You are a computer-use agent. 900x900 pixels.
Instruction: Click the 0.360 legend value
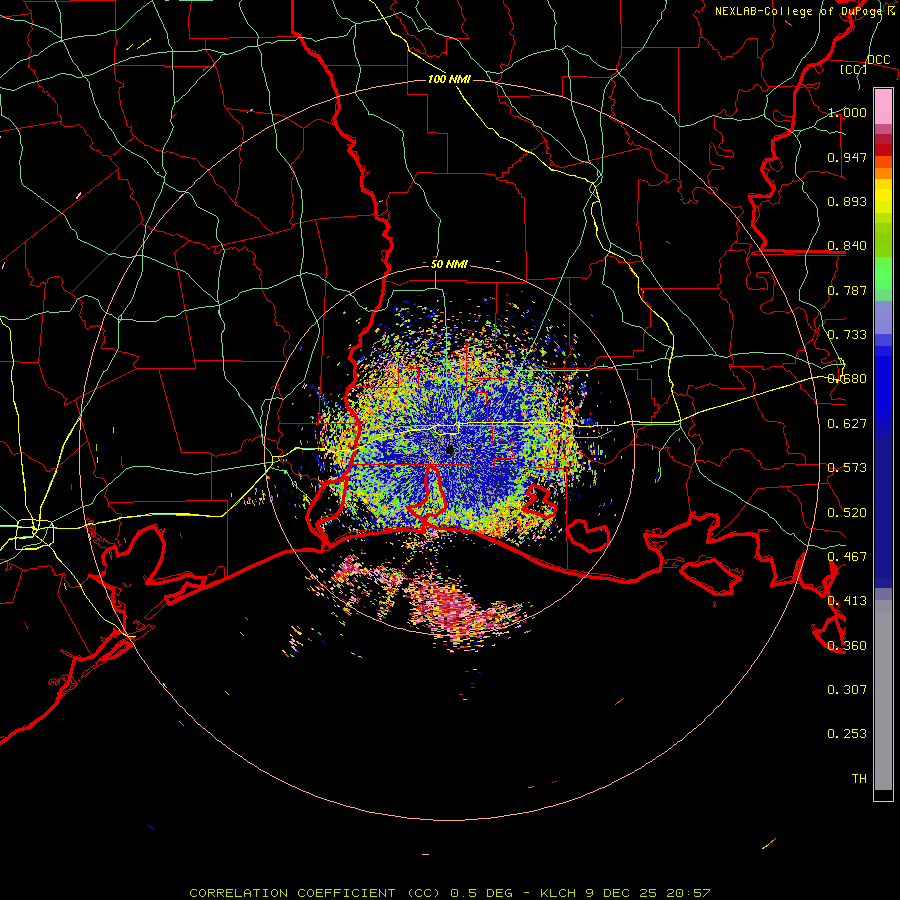click(x=847, y=646)
